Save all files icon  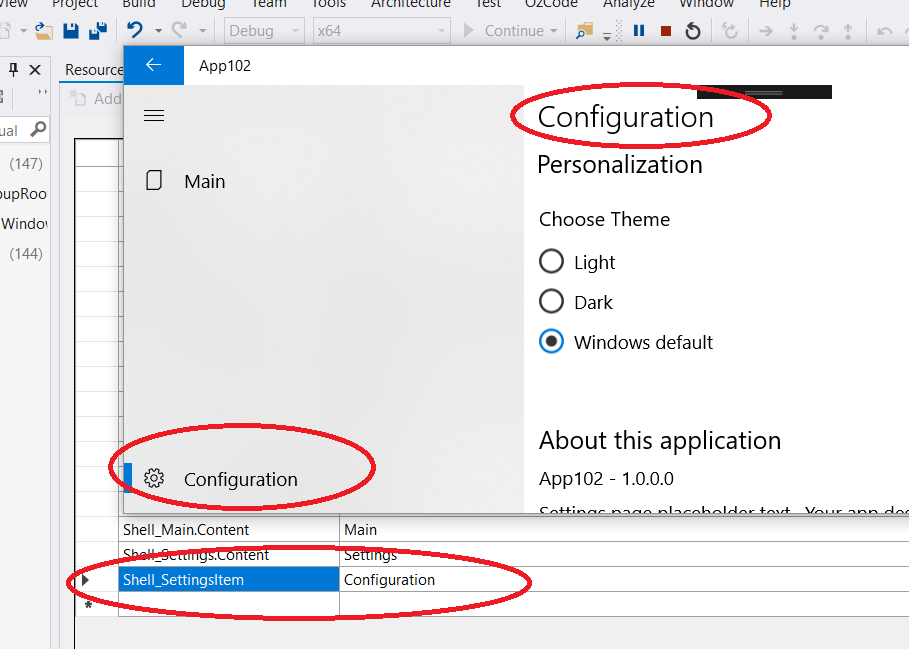pos(98,31)
